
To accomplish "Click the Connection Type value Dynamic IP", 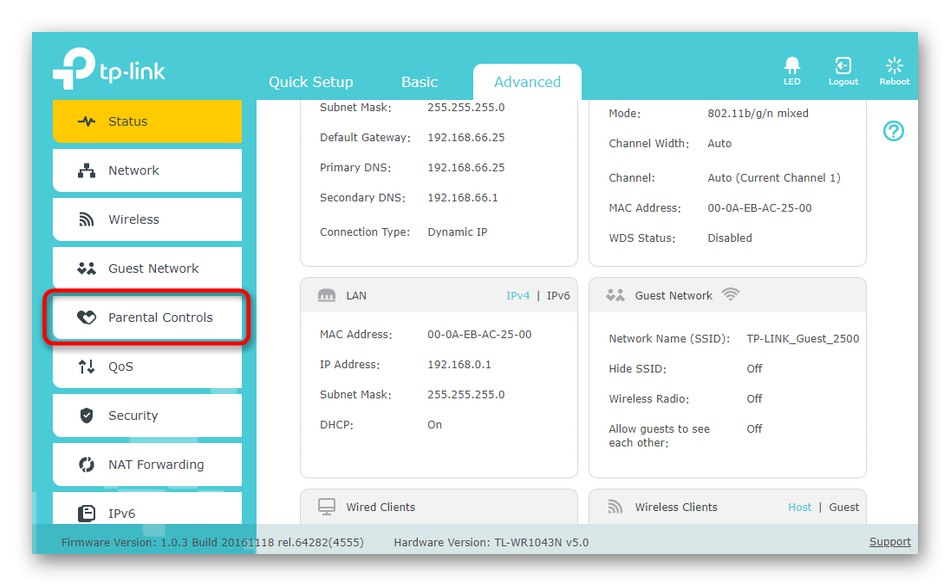I will (x=457, y=232).
